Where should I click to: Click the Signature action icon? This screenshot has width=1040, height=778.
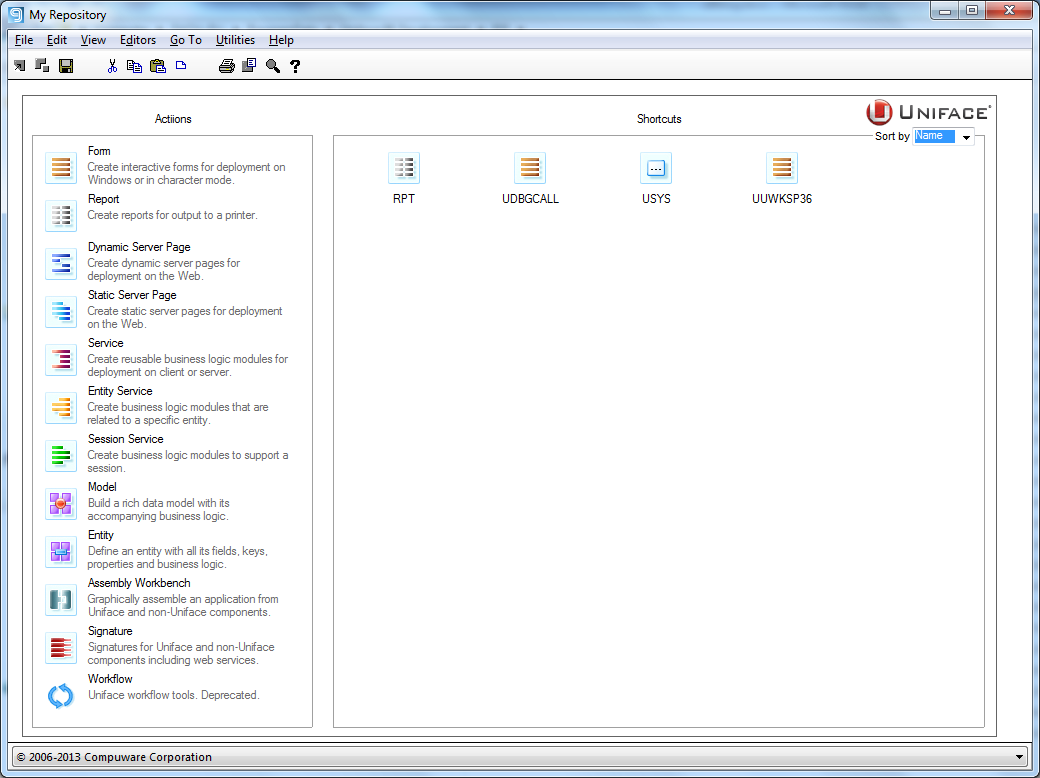[x=61, y=647]
